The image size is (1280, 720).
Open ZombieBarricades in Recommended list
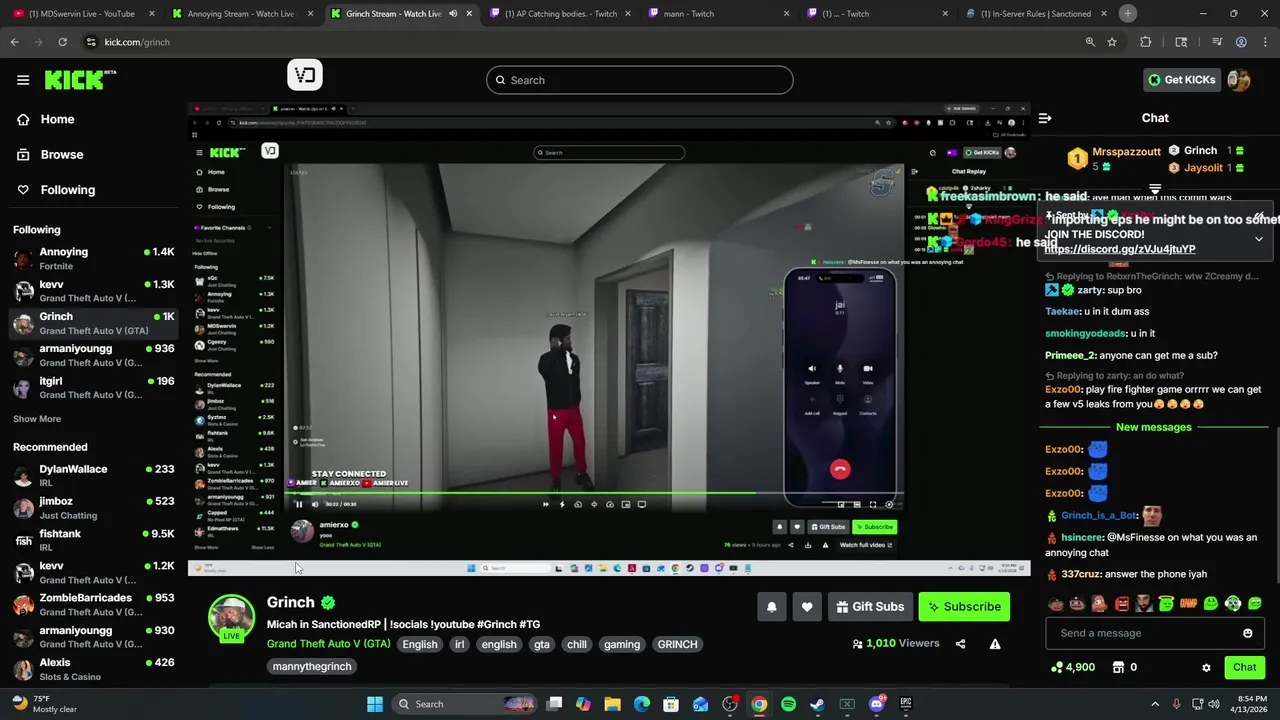coord(93,605)
